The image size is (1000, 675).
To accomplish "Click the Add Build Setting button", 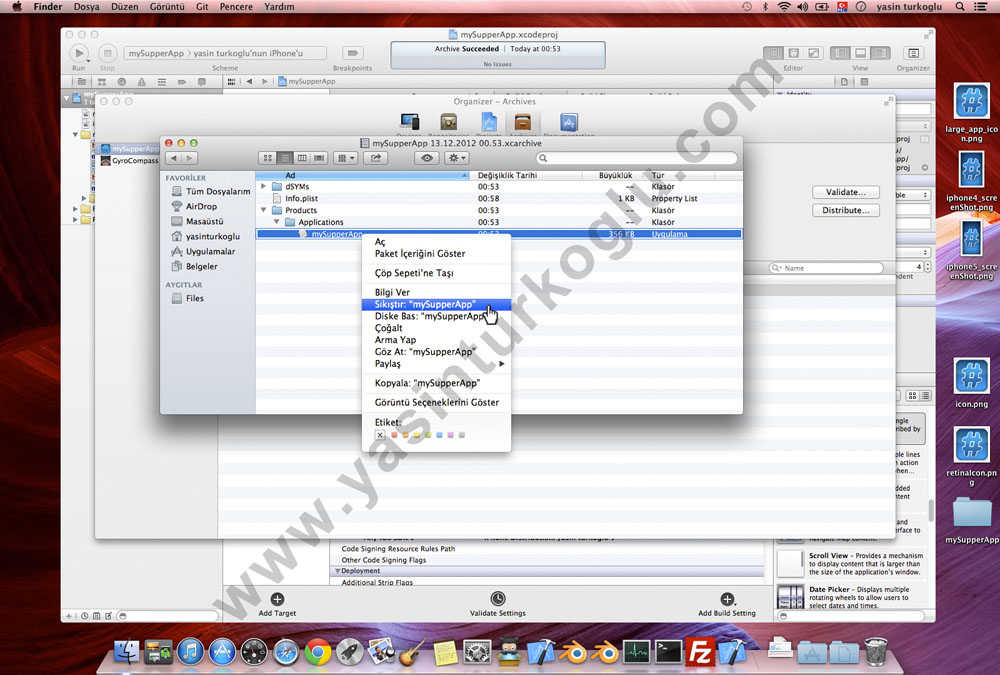I will (x=726, y=604).
